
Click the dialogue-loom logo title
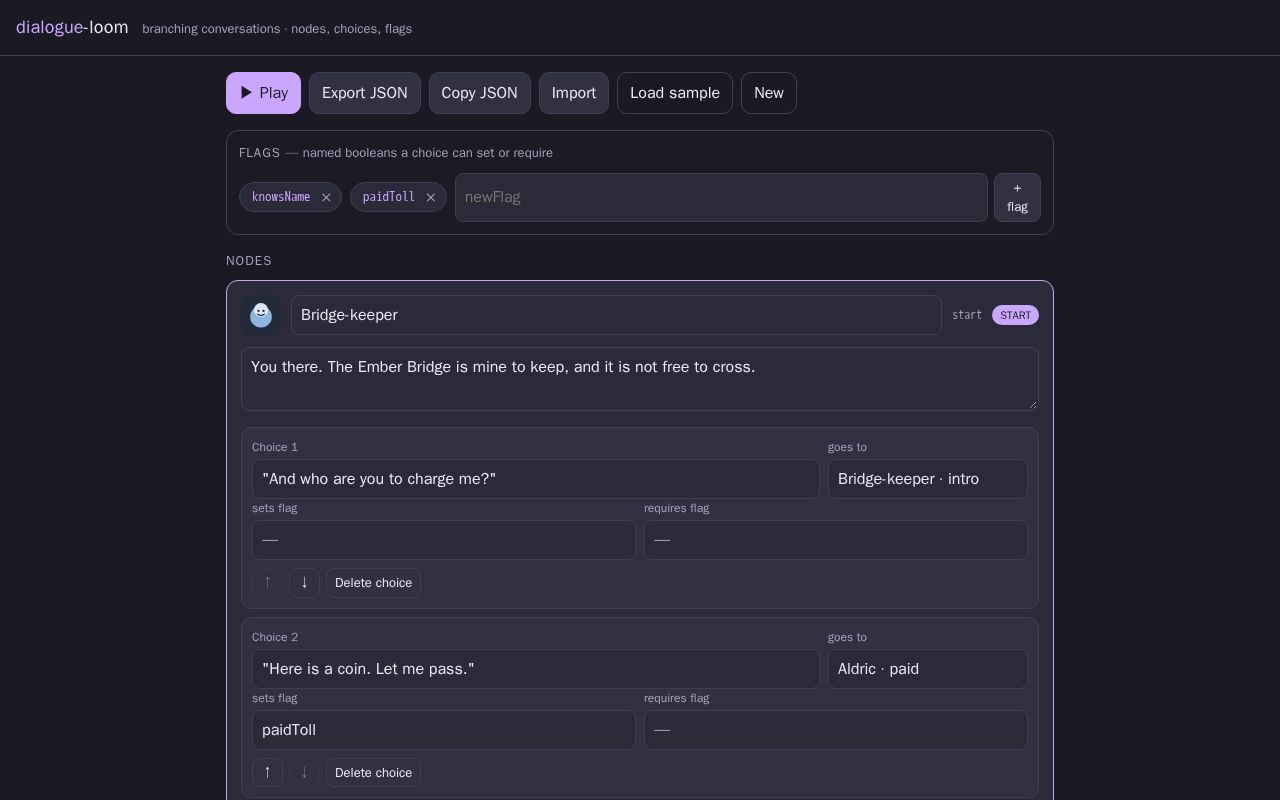click(x=72, y=27)
